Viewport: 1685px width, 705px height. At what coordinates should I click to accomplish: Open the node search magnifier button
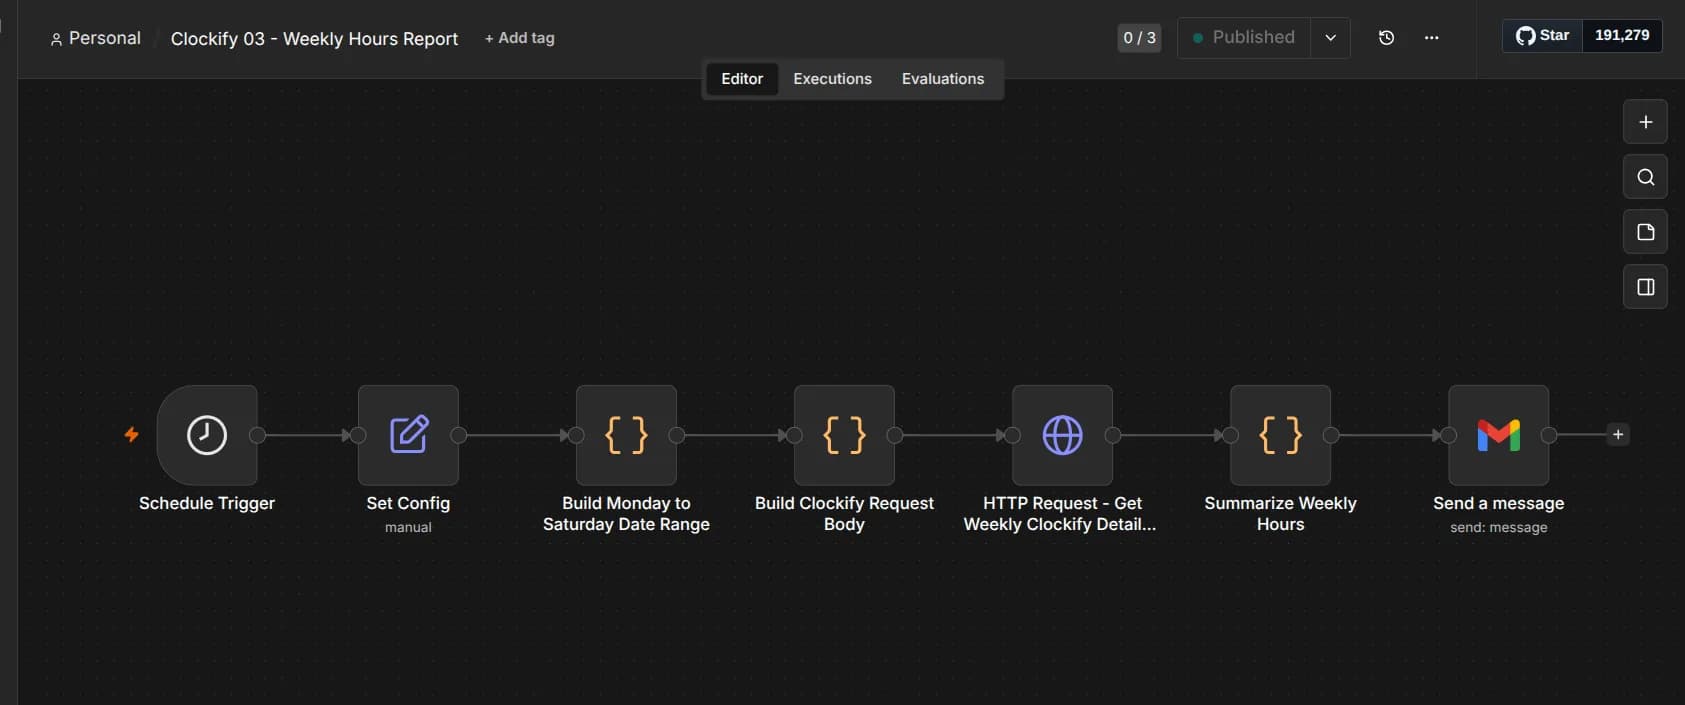(1645, 177)
